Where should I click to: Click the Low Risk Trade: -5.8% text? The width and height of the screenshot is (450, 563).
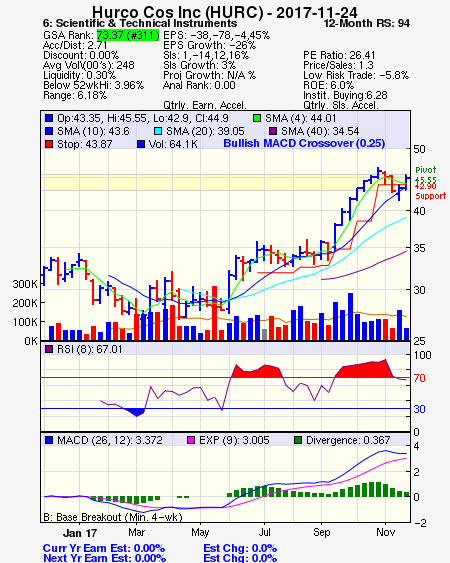[x=356, y=75]
